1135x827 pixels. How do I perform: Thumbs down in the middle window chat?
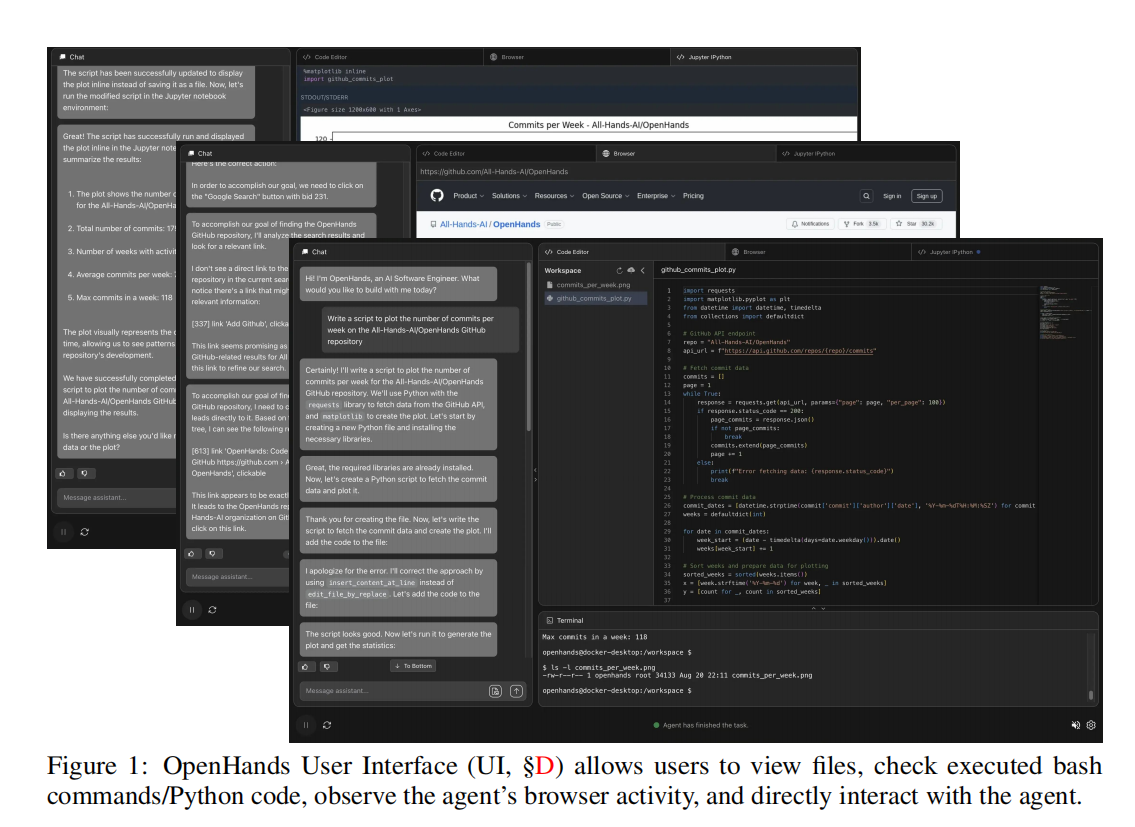point(212,553)
